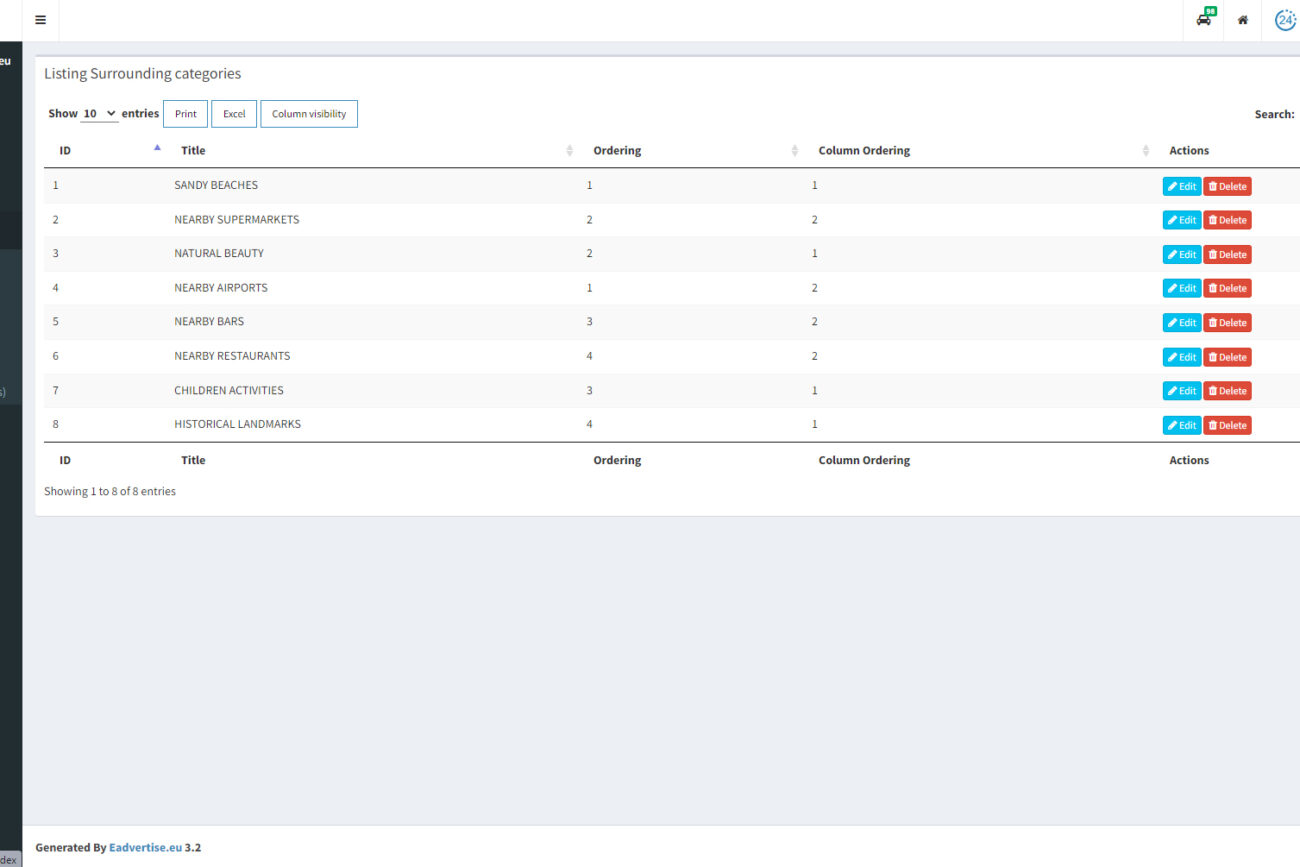Open the car notifications icon with badge

click(1204, 20)
